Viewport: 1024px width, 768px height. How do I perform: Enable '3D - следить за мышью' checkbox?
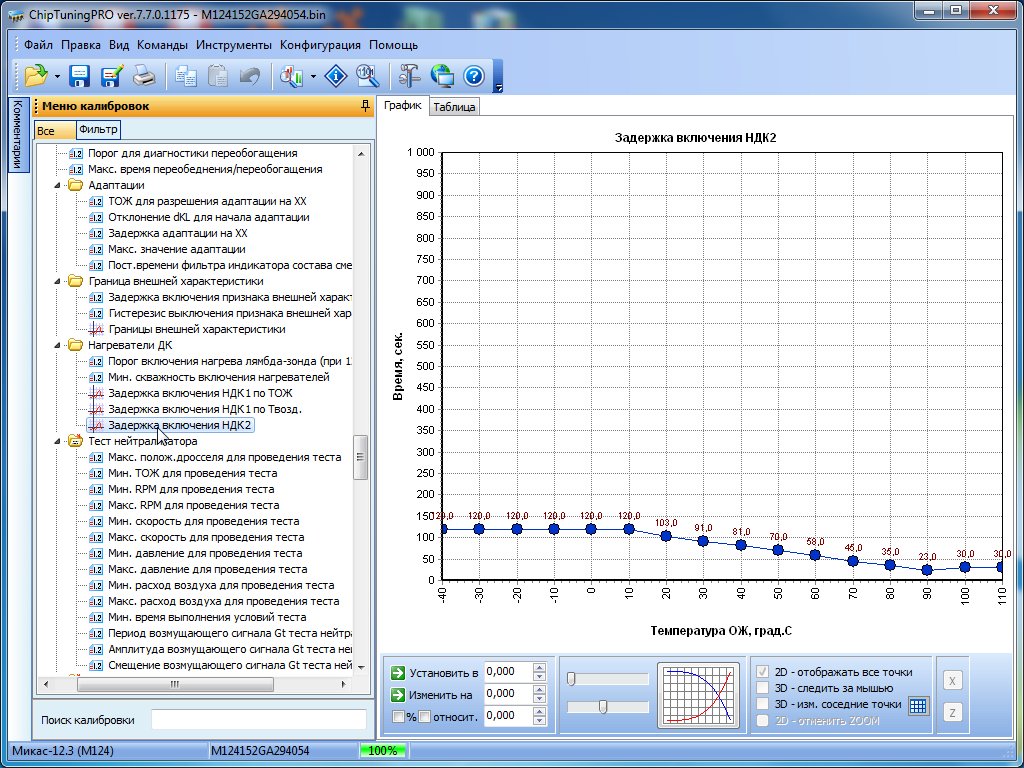point(764,688)
